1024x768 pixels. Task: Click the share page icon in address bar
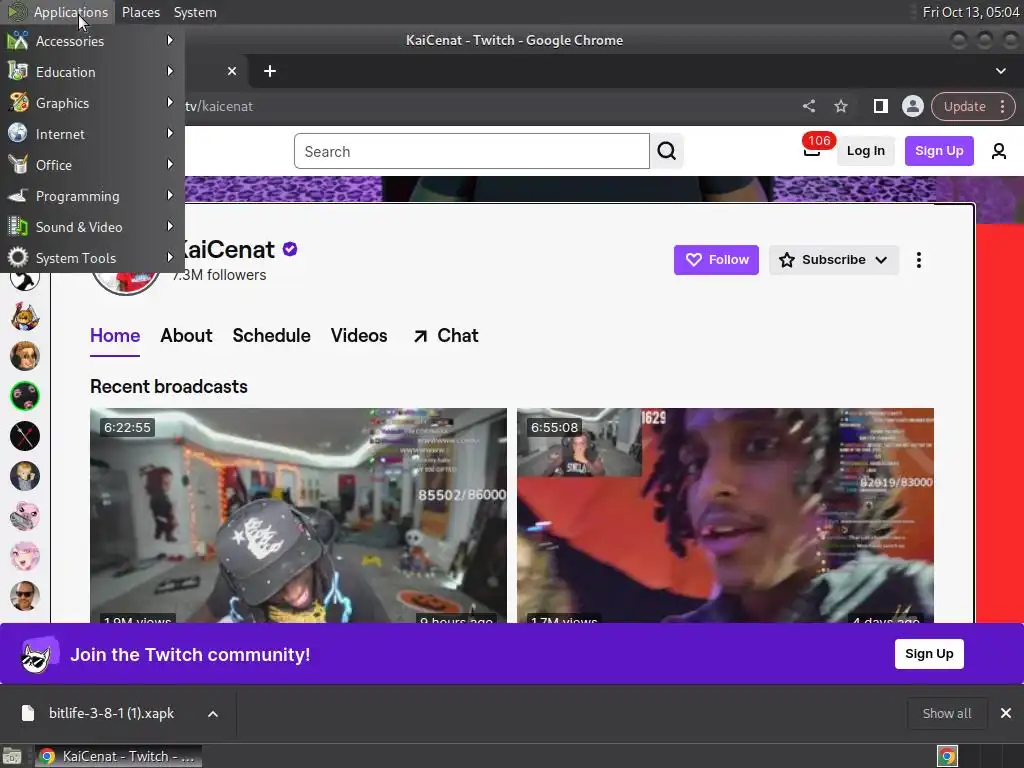pos(808,106)
